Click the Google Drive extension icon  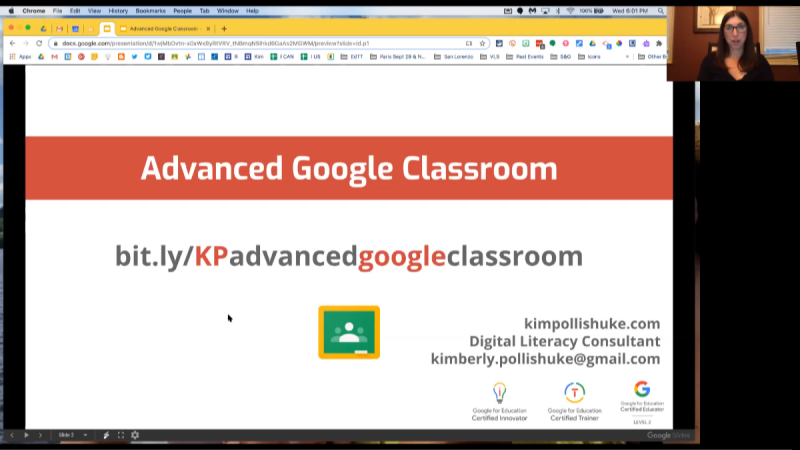[592, 43]
